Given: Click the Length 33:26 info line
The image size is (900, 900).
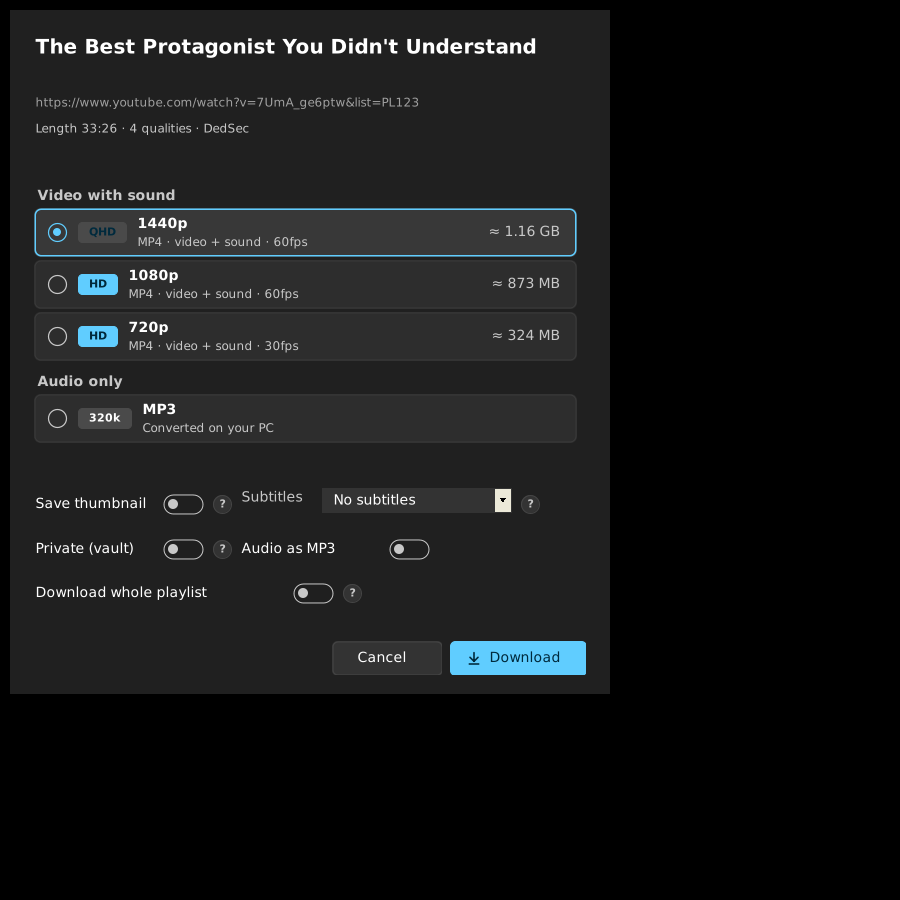Looking at the screenshot, I should tap(142, 129).
